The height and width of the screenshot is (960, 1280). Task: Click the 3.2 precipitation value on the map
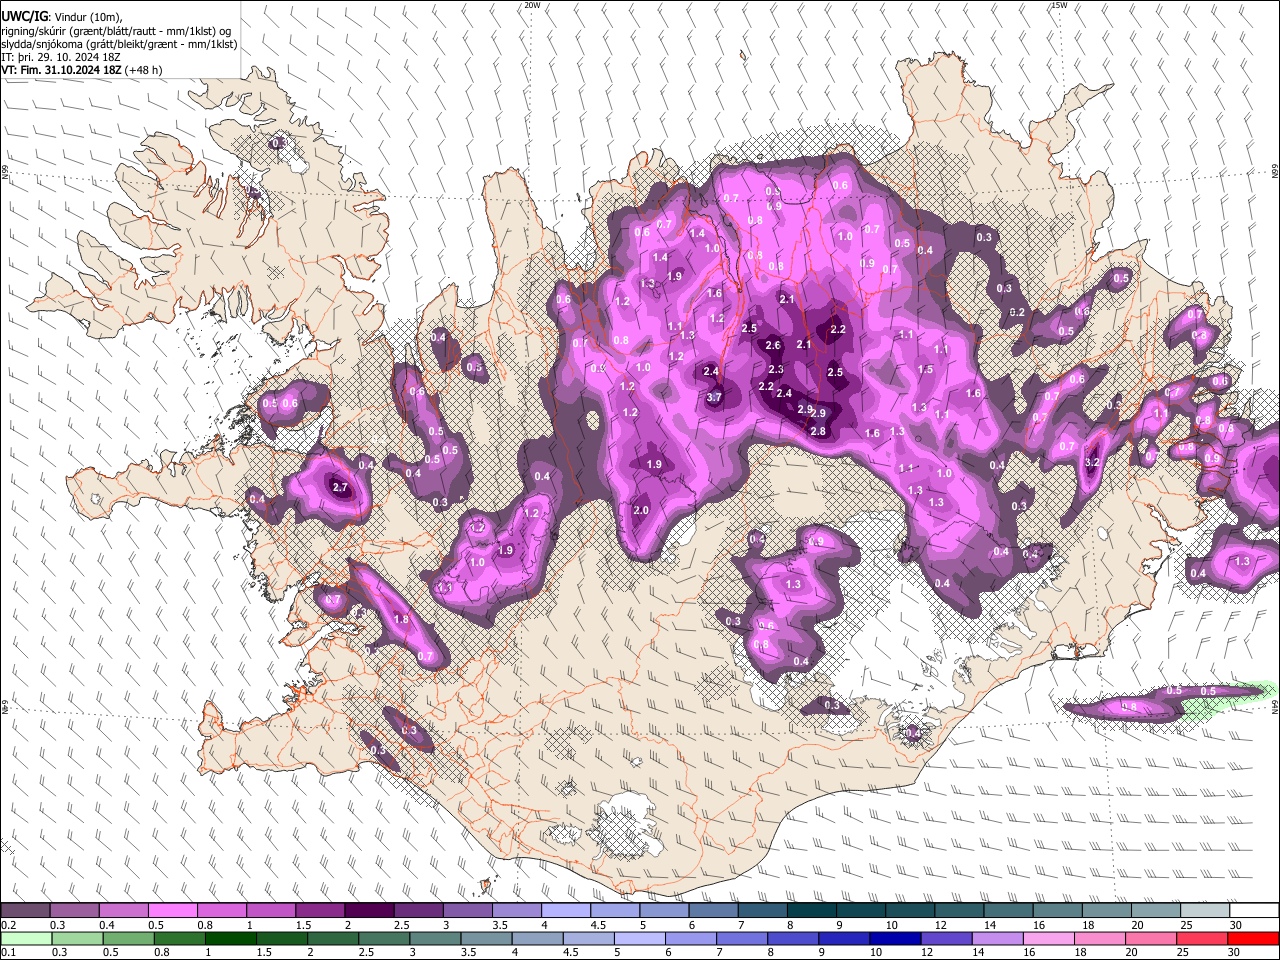point(1093,463)
